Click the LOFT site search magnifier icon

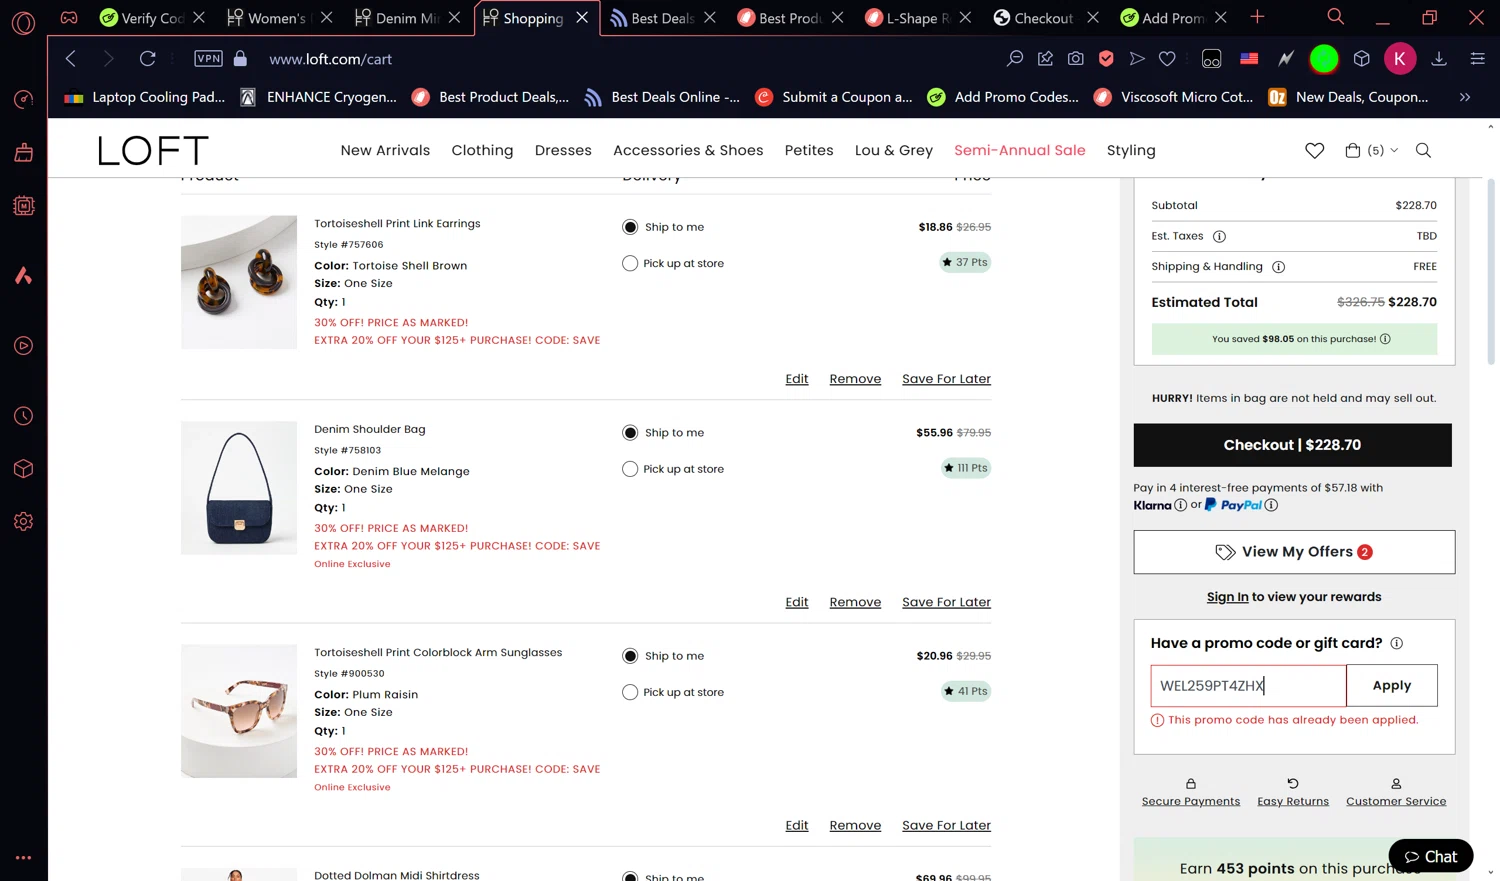point(1423,150)
